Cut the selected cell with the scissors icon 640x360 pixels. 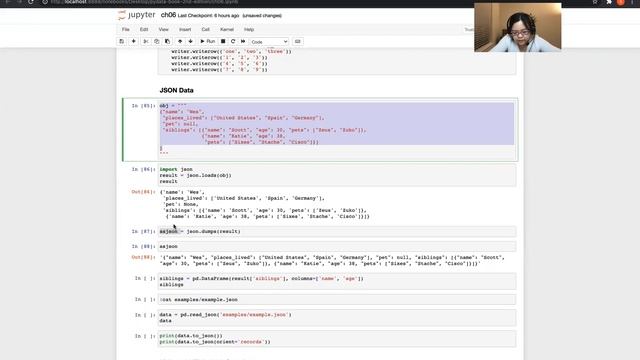pos(146,42)
